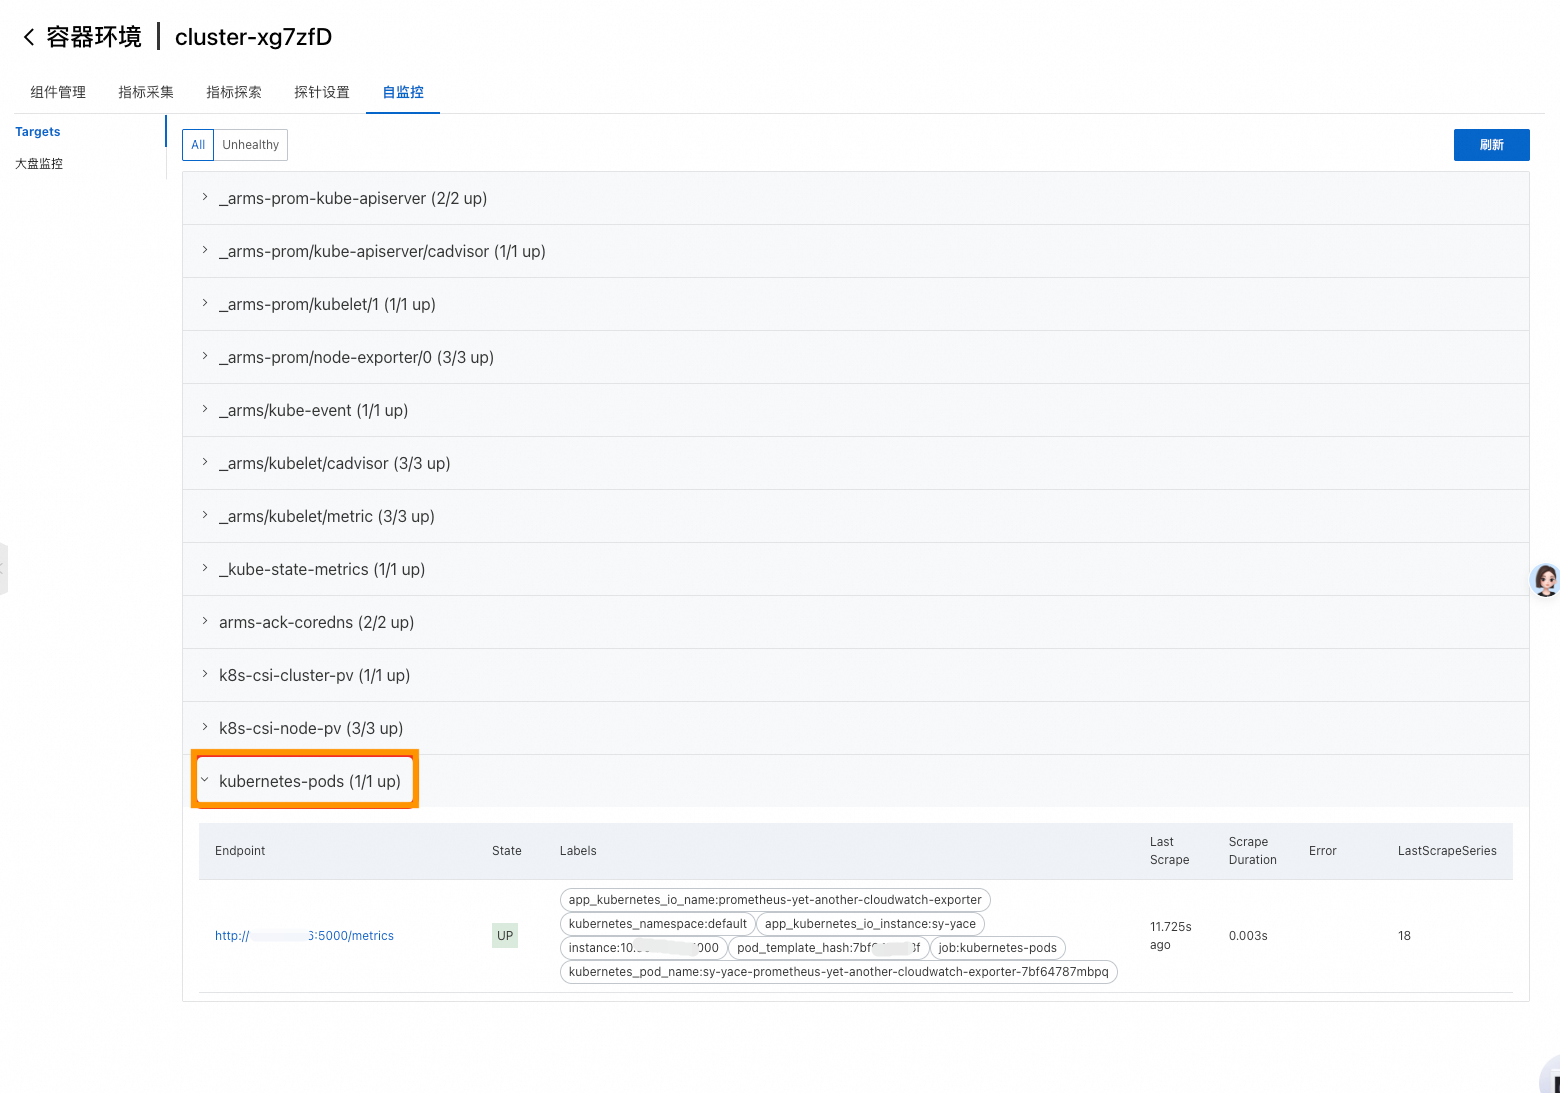1560x1093 pixels.
Task: Switch to the 组件管理 tab
Action: coord(58,92)
